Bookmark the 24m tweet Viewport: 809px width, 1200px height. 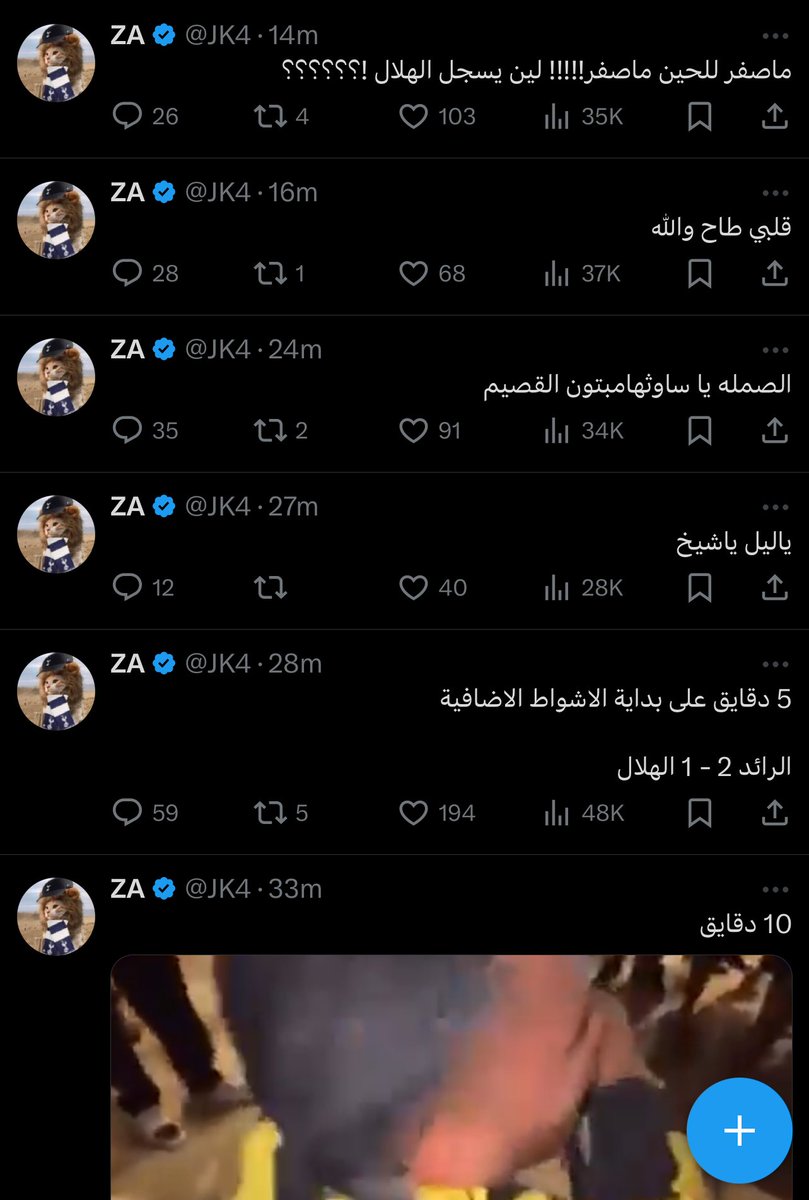coord(700,431)
